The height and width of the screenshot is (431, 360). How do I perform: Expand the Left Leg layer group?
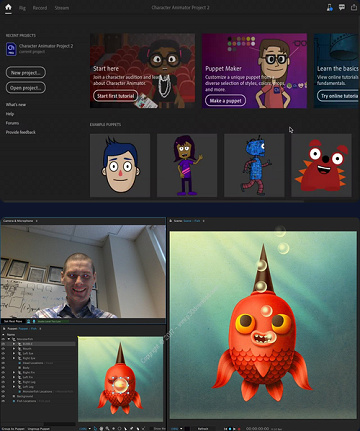(x=14, y=387)
